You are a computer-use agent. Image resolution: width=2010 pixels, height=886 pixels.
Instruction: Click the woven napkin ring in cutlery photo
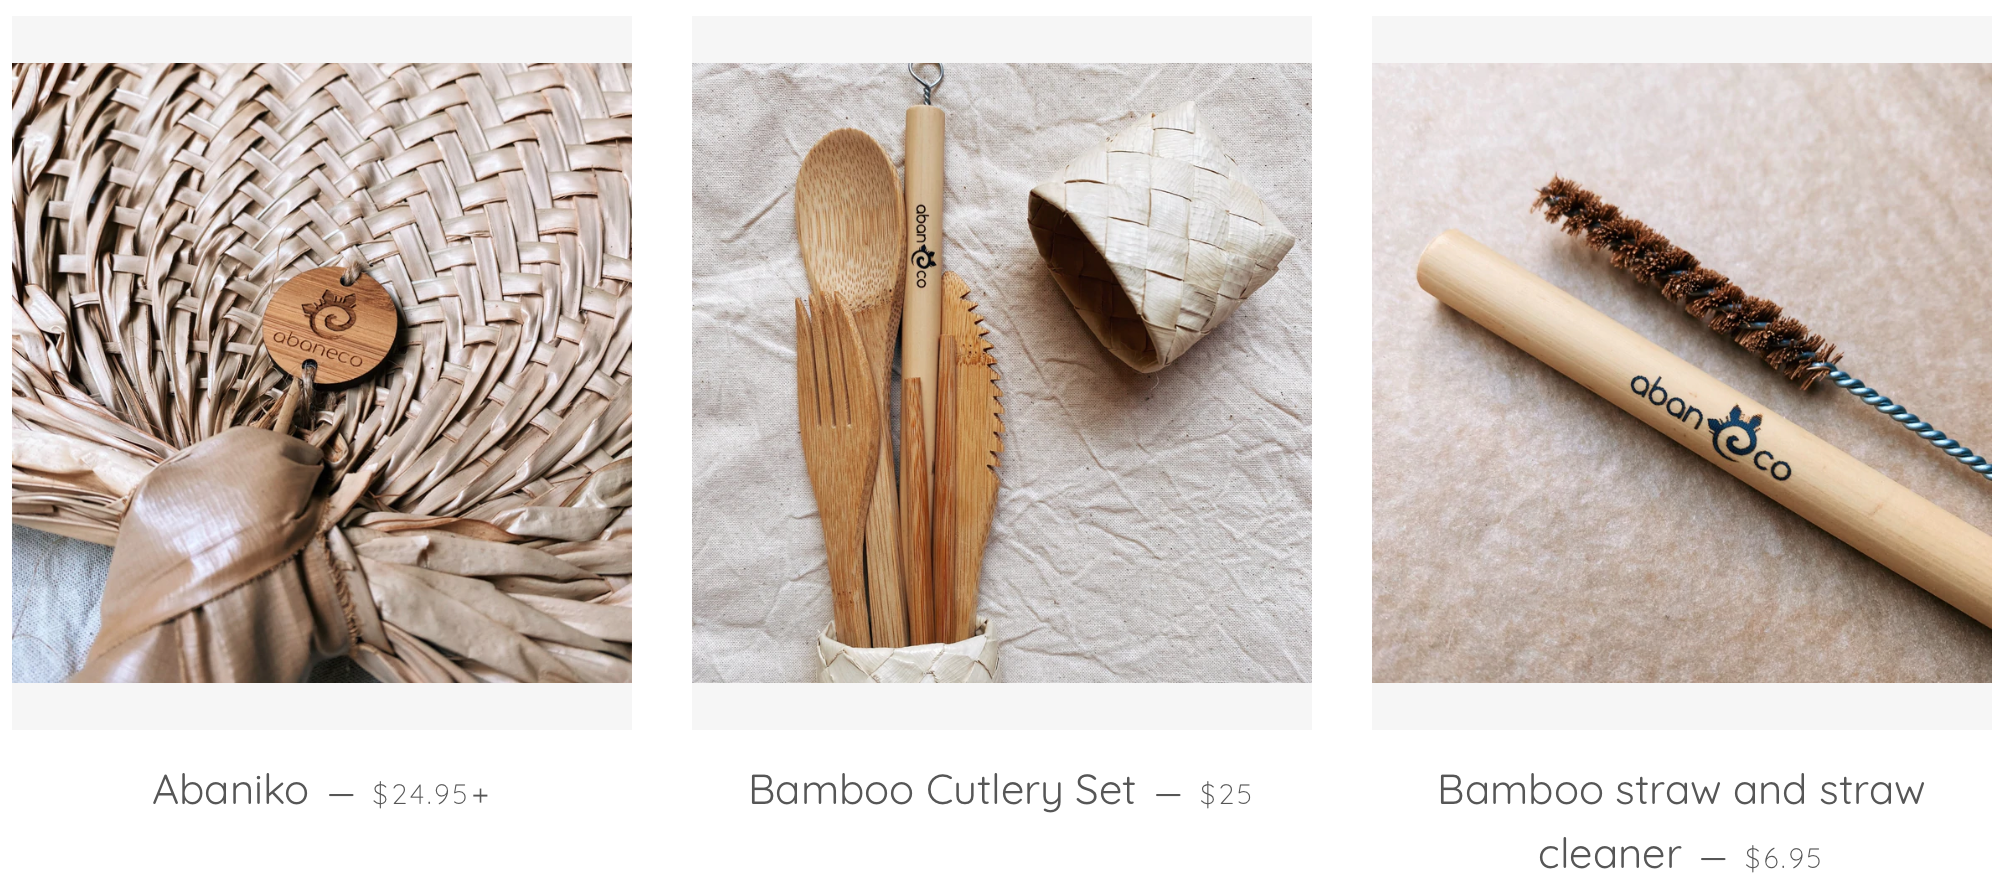click(x=1158, y=238)
